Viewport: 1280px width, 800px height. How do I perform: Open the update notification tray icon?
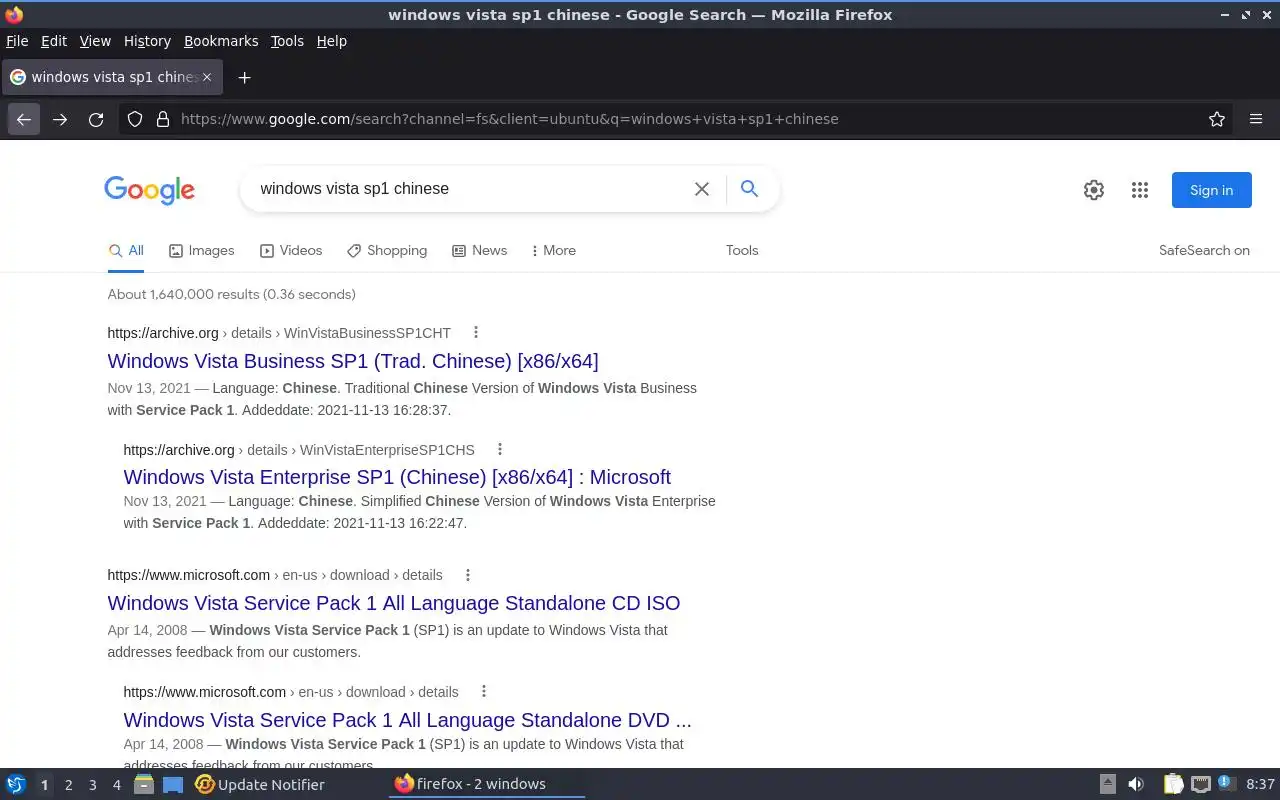1227,785
